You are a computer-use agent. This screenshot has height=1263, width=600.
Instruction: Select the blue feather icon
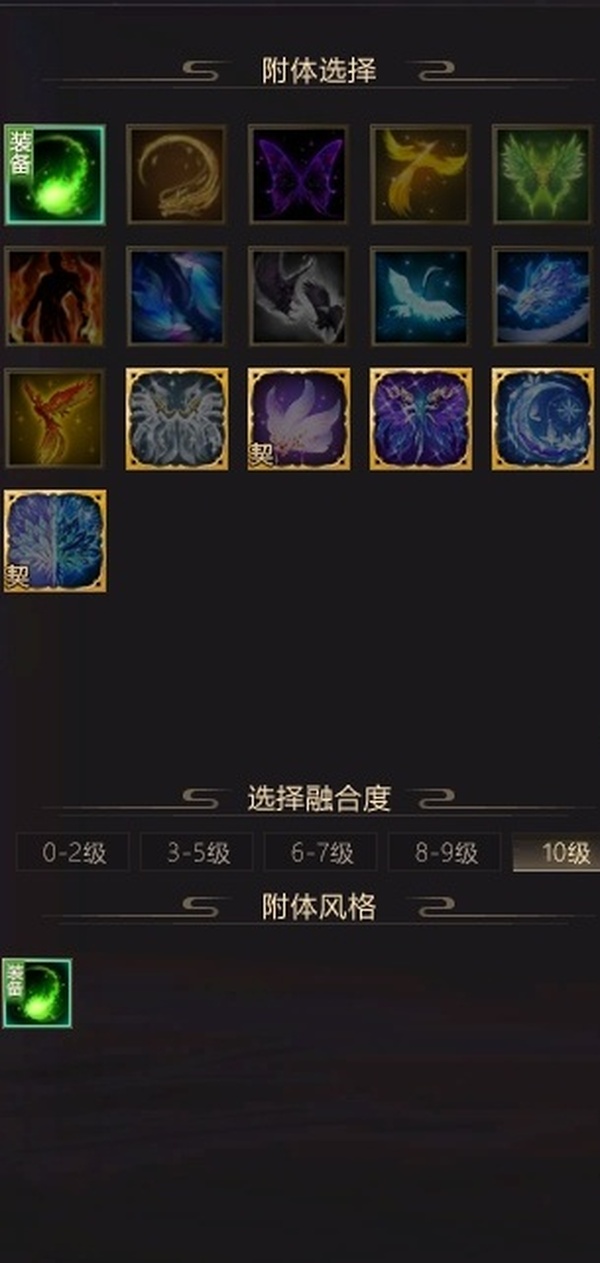[176, 296]
